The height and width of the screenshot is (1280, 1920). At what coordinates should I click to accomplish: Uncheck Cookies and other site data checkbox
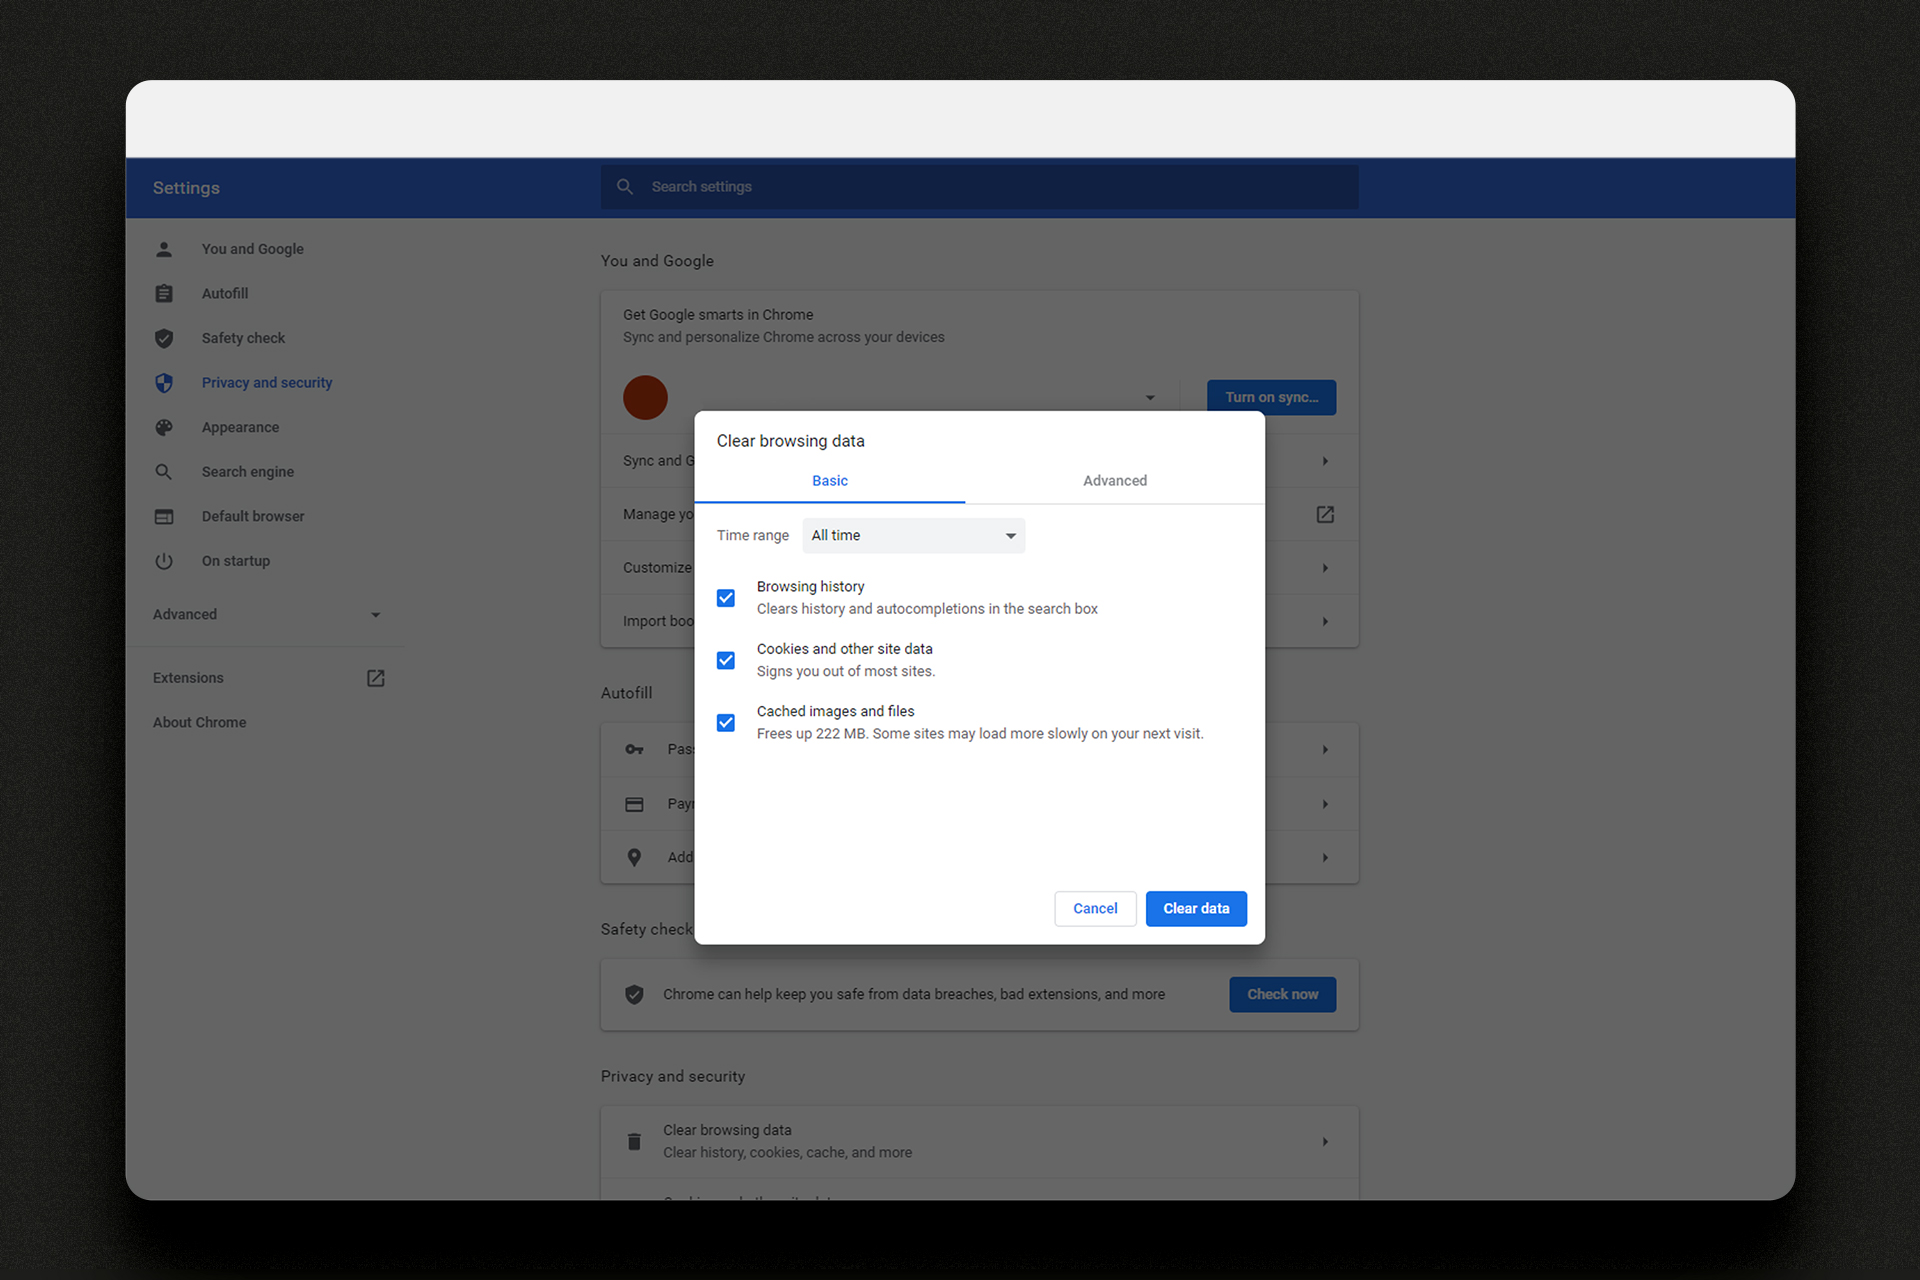point(726,660)
